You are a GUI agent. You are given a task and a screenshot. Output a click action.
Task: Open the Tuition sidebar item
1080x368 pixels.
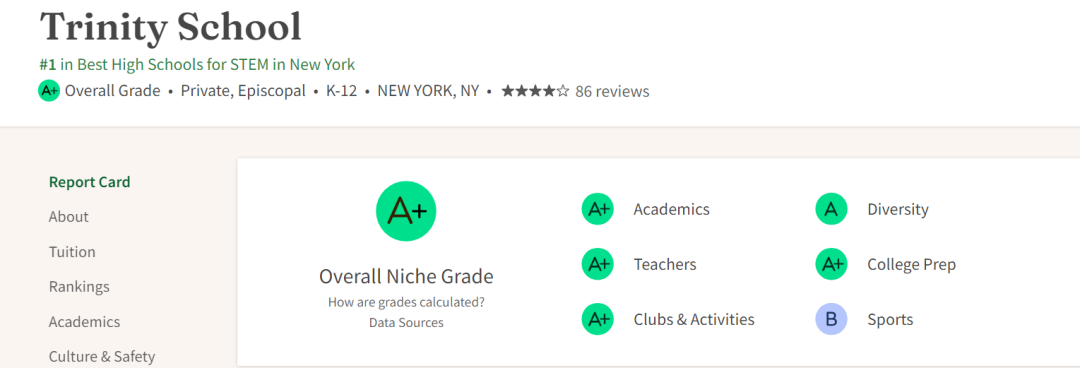(72, 252)
